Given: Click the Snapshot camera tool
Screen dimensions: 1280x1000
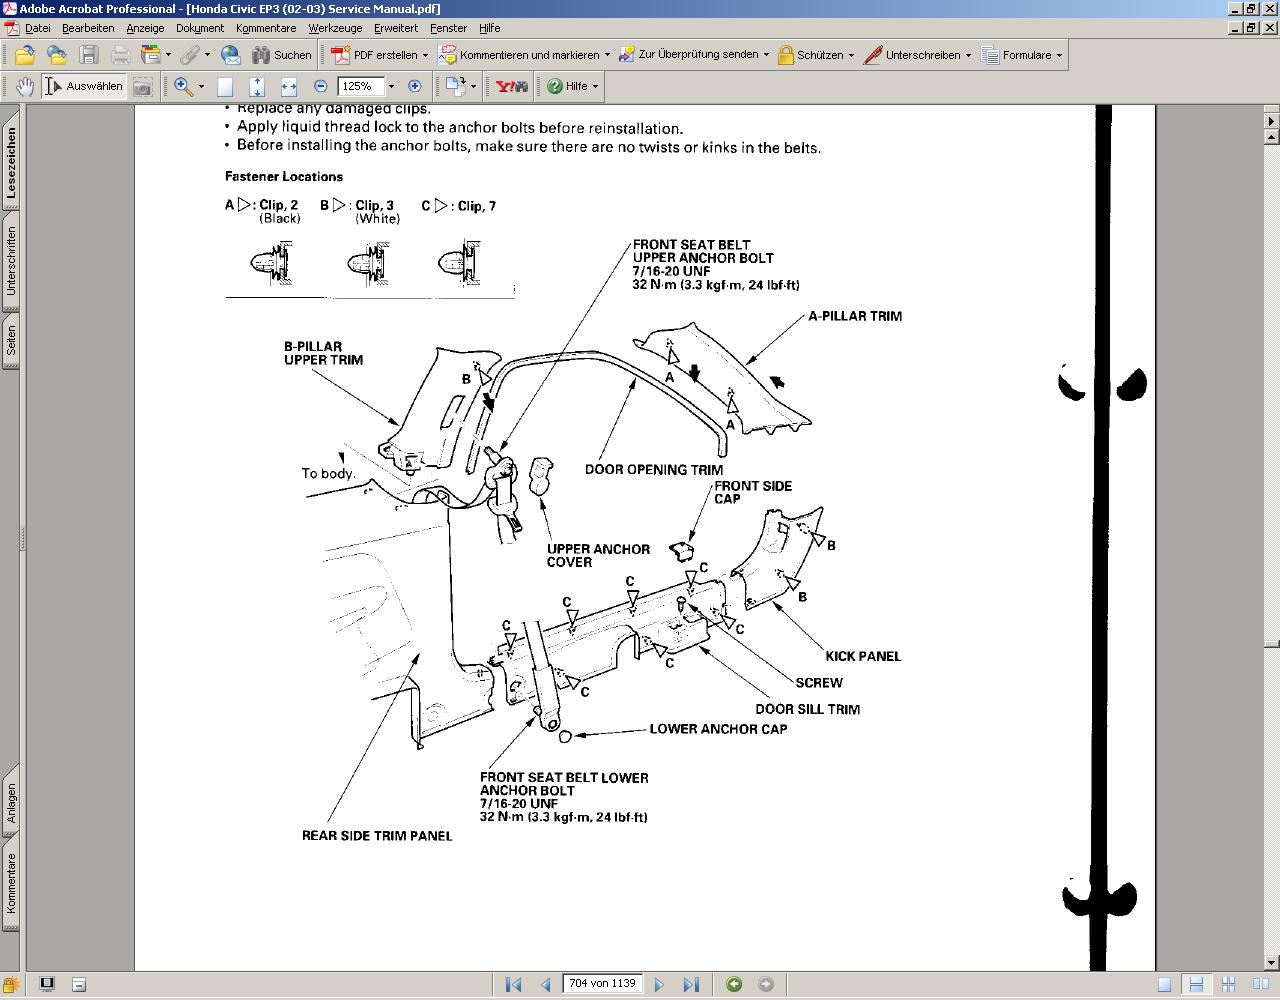Looking at the screenshot, I should point(142,87).
